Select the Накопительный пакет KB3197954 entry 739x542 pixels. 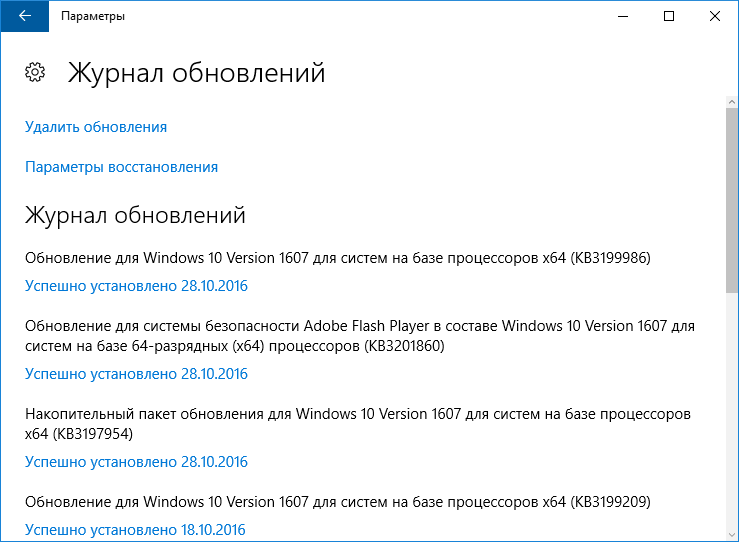point(358,424)
